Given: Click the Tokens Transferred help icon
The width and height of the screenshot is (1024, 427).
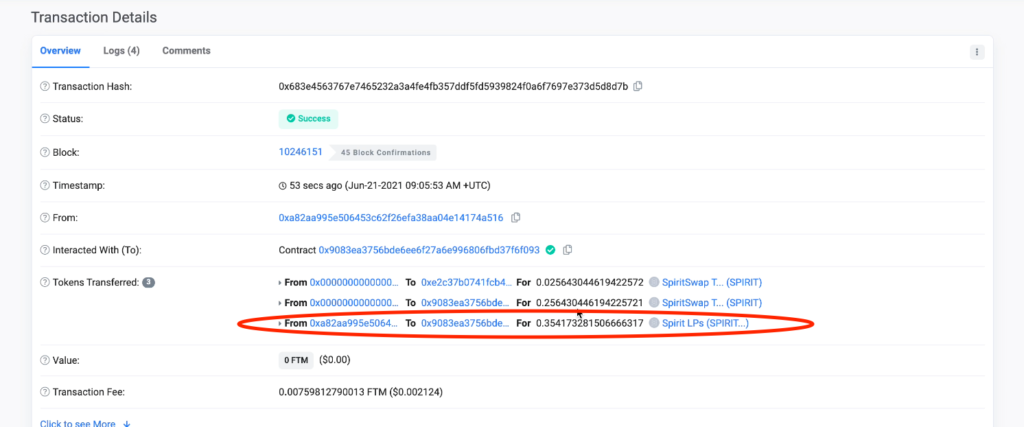Looking at the screenshot, I should pyautogui.click(x=45, y=283).
